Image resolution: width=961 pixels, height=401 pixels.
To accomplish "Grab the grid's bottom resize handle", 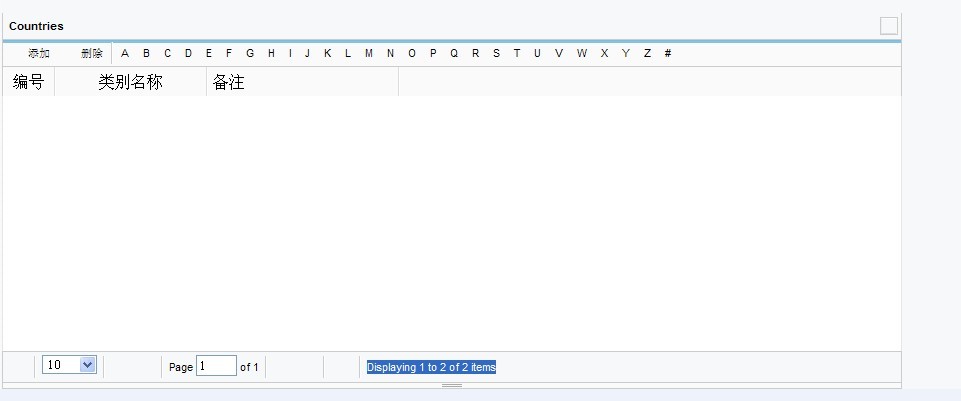I will click(x=452, y=386).
